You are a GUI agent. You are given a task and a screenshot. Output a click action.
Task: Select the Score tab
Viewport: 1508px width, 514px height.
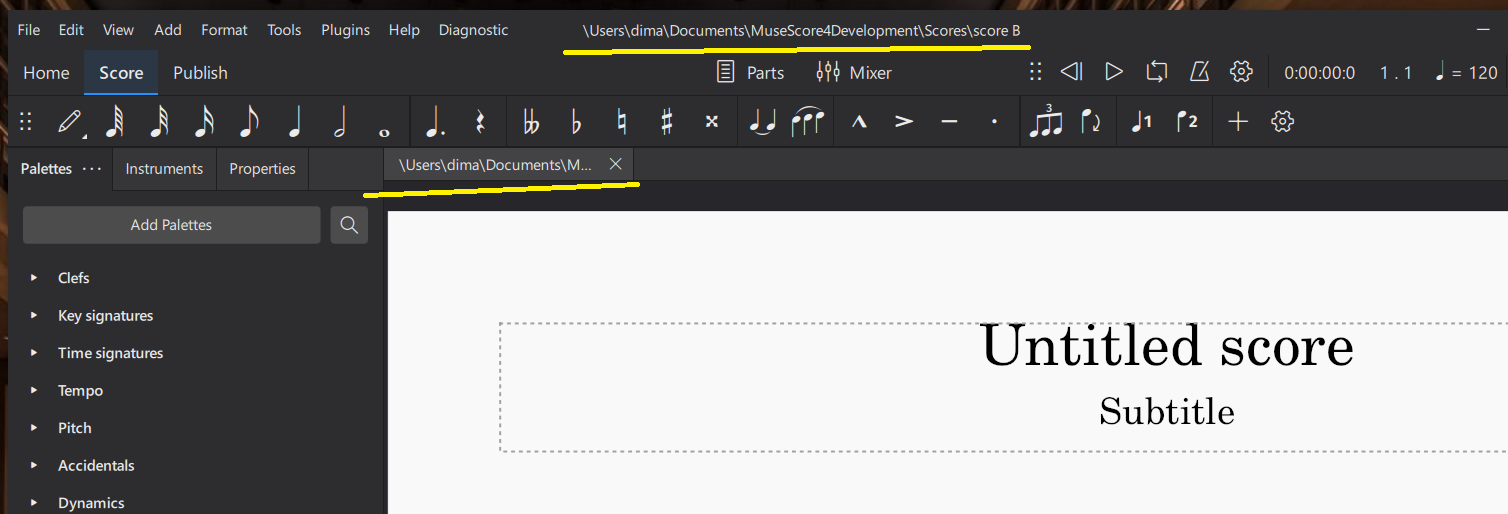121,73
